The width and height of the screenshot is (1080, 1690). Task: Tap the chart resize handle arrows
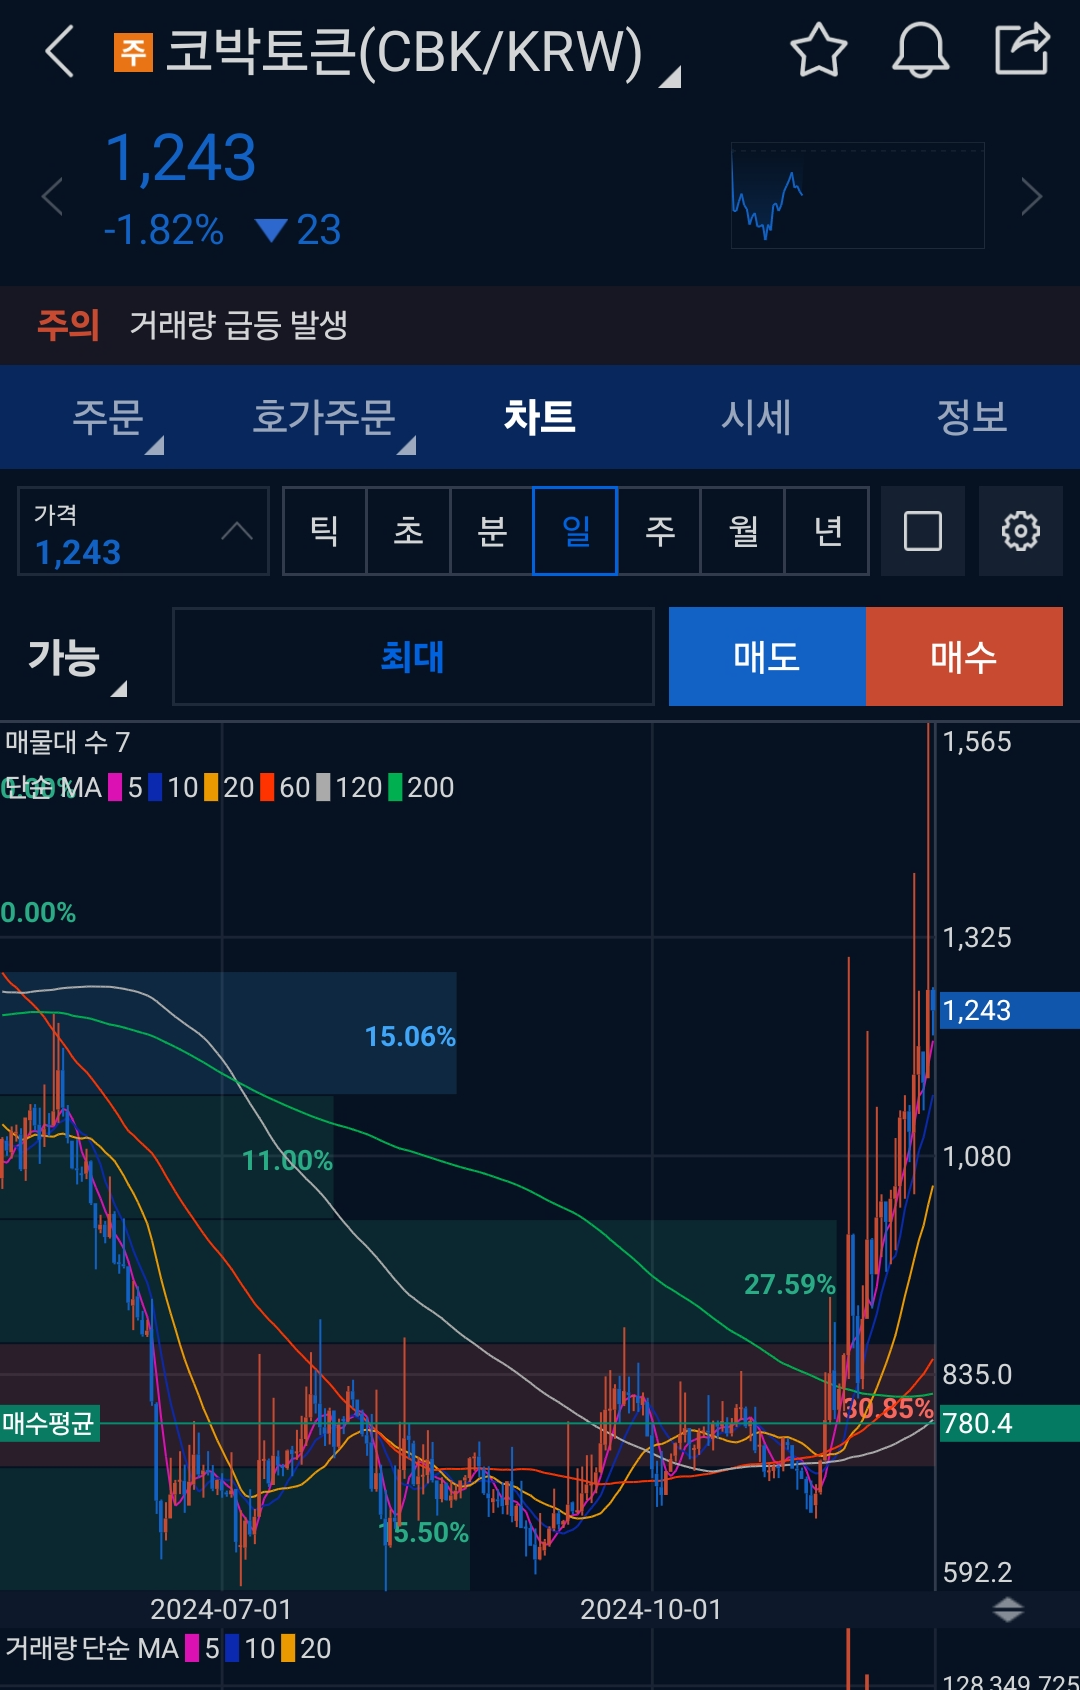1008,1609
